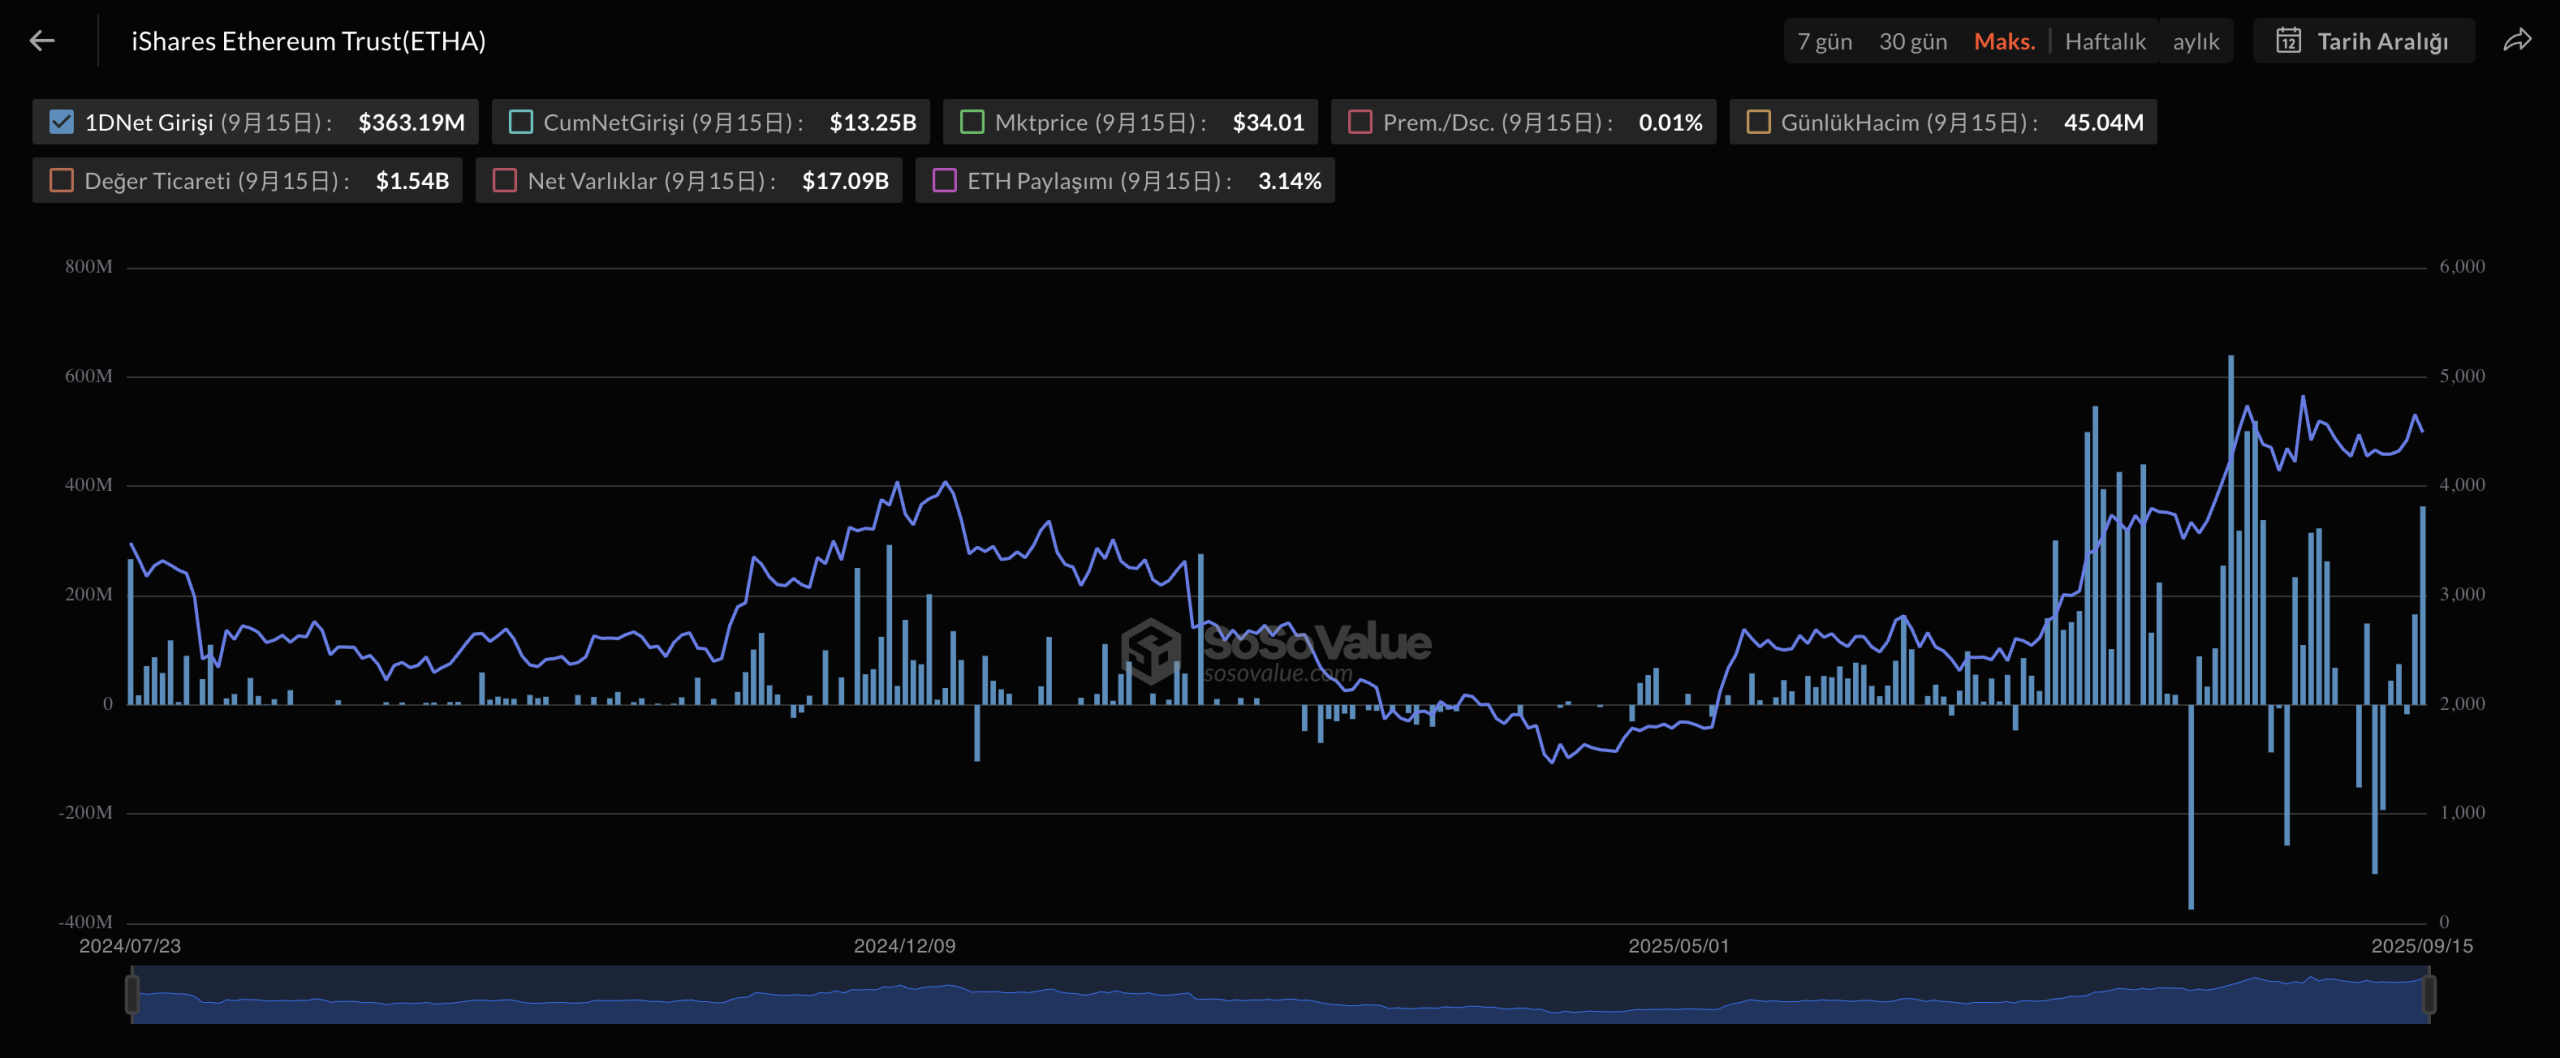This screenshot has height=1058, width=2560.
Task: Share the chart via the share arrow icon
Action: (x=2517, y=41)
